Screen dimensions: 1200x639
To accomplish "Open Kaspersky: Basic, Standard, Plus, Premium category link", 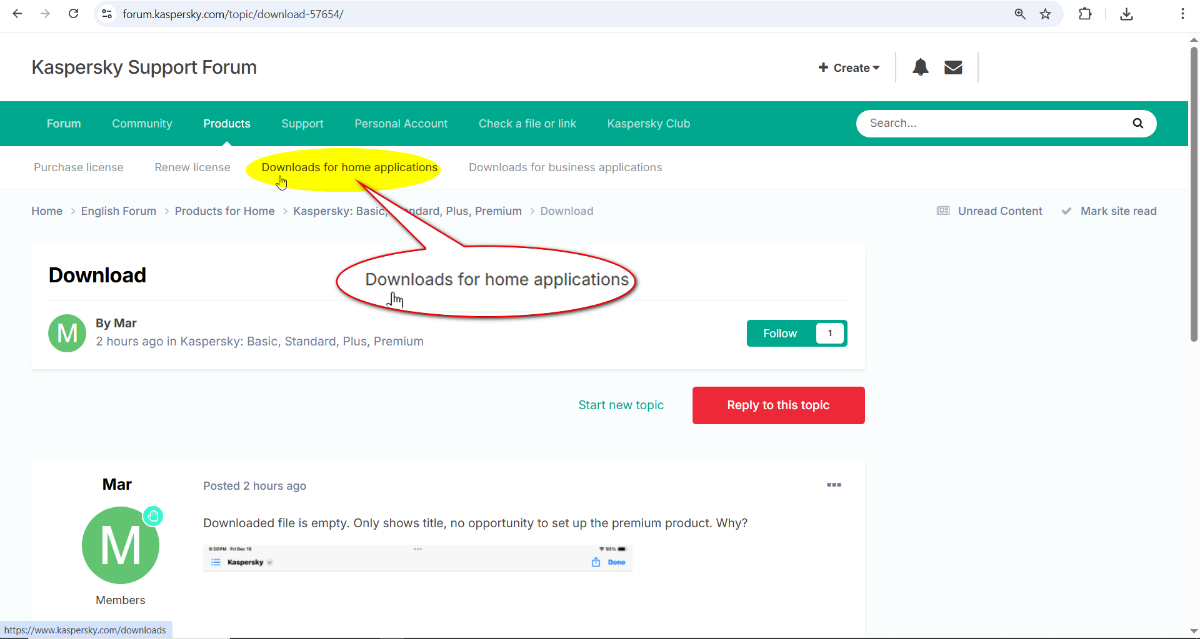I will click(x=302, y=341).
